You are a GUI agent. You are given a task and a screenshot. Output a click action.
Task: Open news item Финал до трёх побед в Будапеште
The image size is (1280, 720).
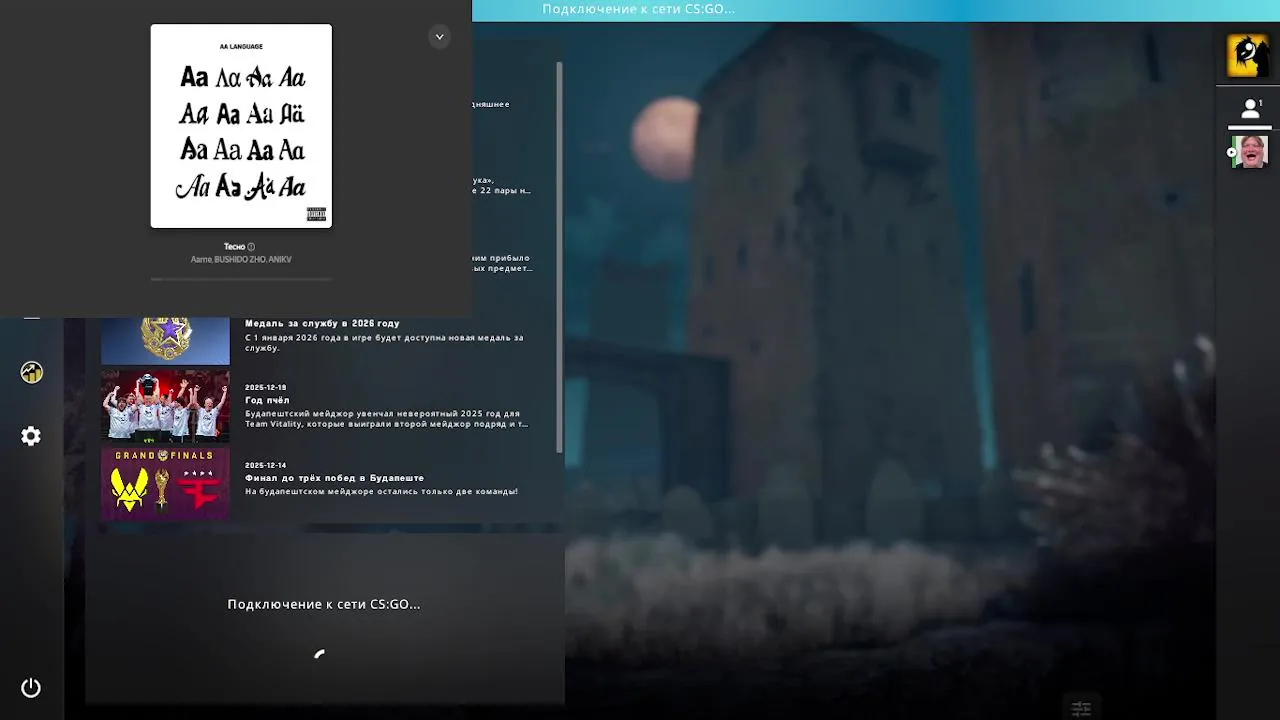tap(334, 478)
